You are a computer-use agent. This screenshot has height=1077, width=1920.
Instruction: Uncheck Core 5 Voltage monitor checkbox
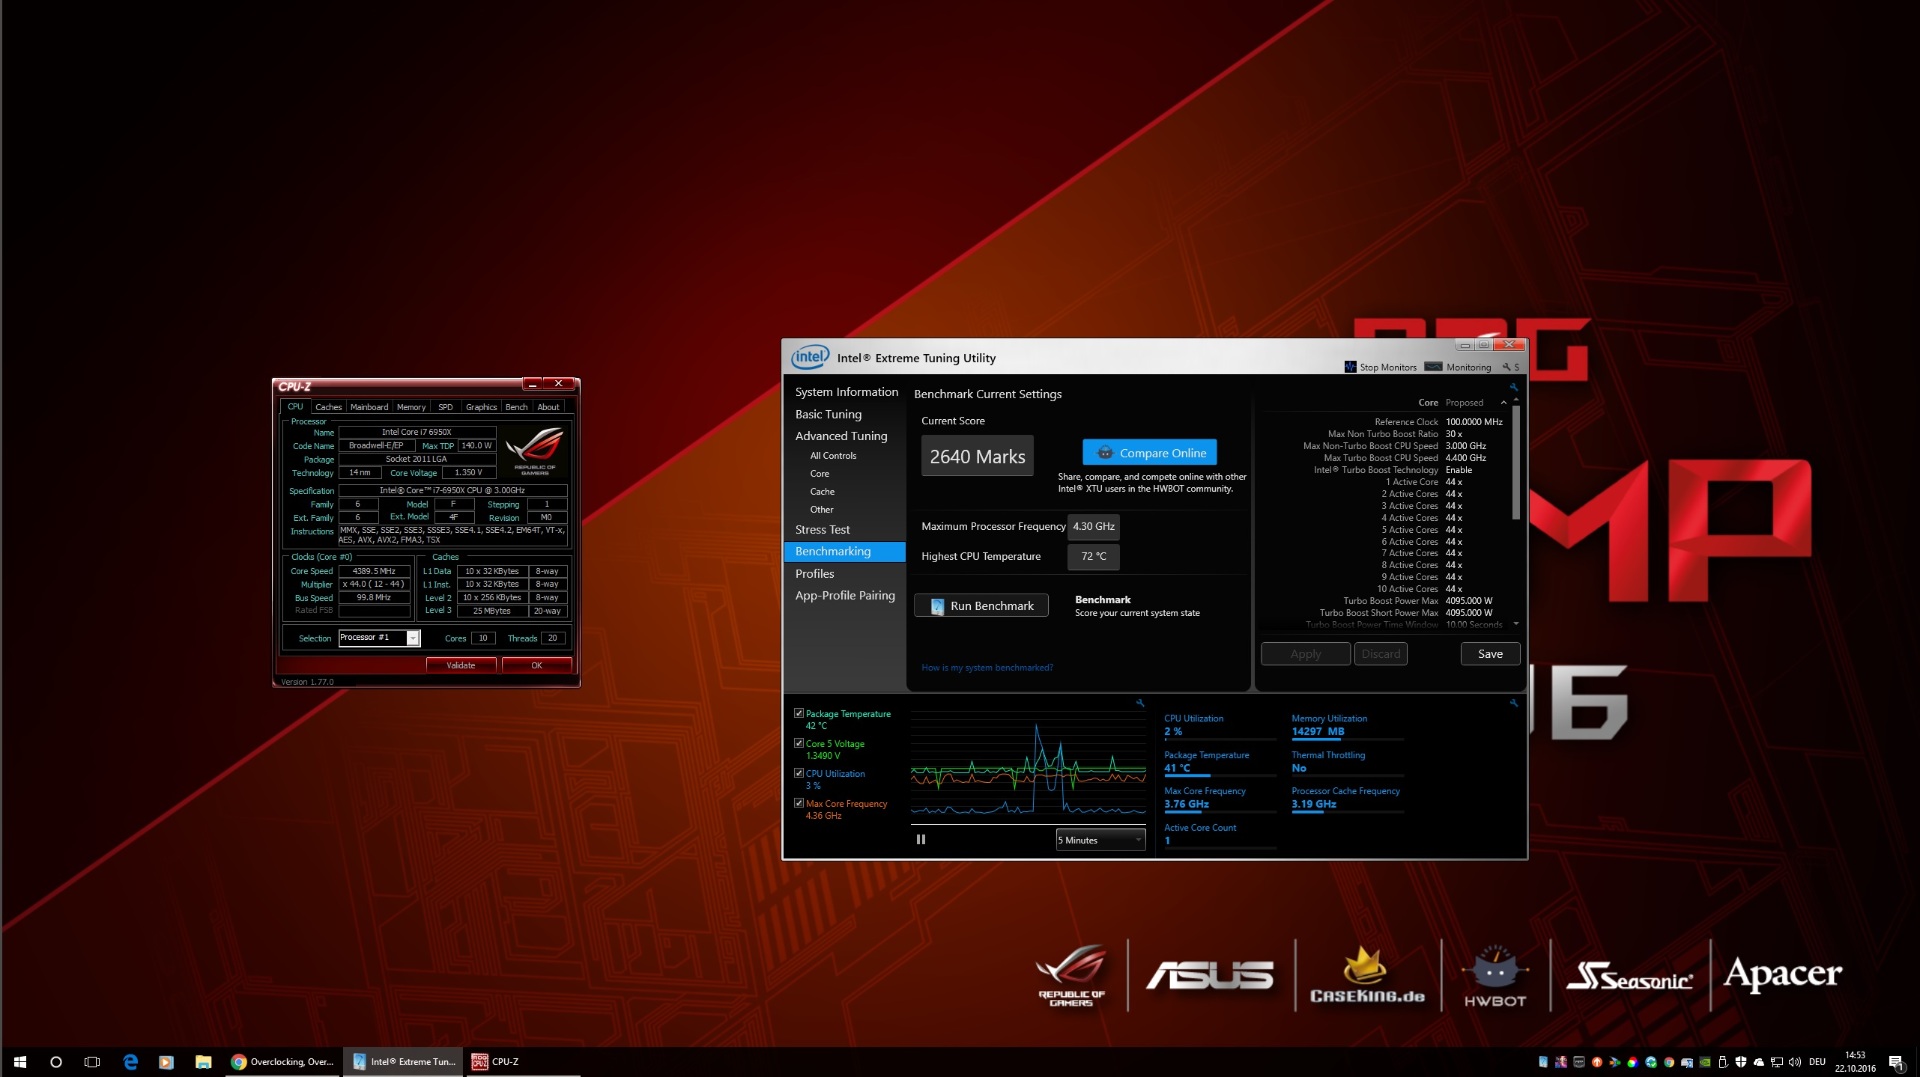click(799, 743)
